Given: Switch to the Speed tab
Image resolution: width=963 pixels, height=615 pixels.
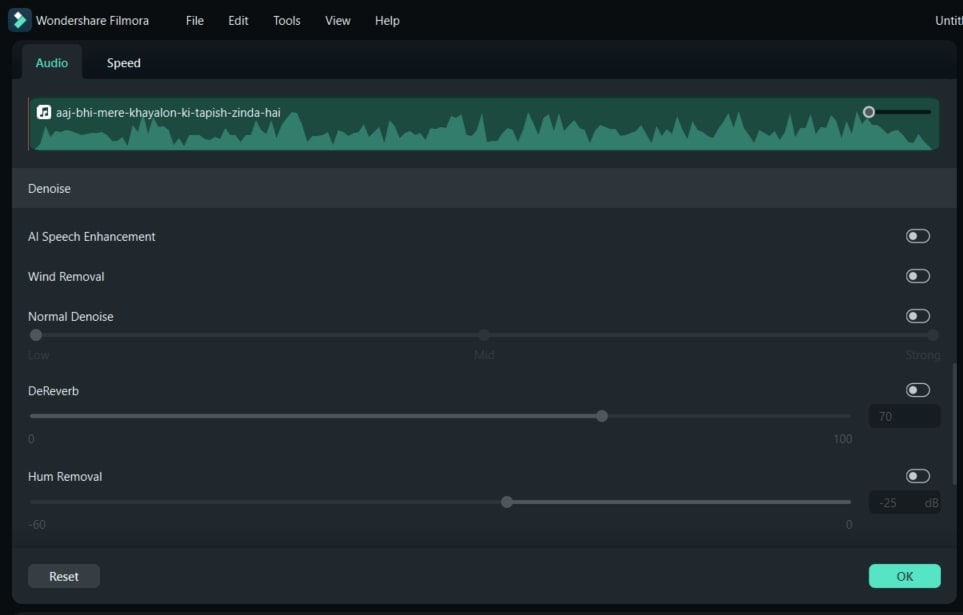Looking at the screenshot, I should [x=123, y=63].
